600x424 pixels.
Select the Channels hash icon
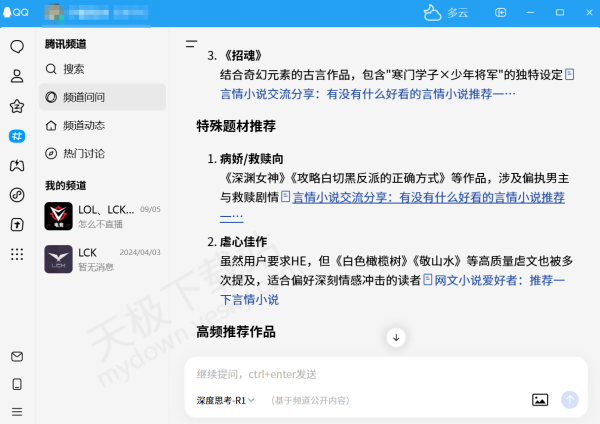coord(17,136)
